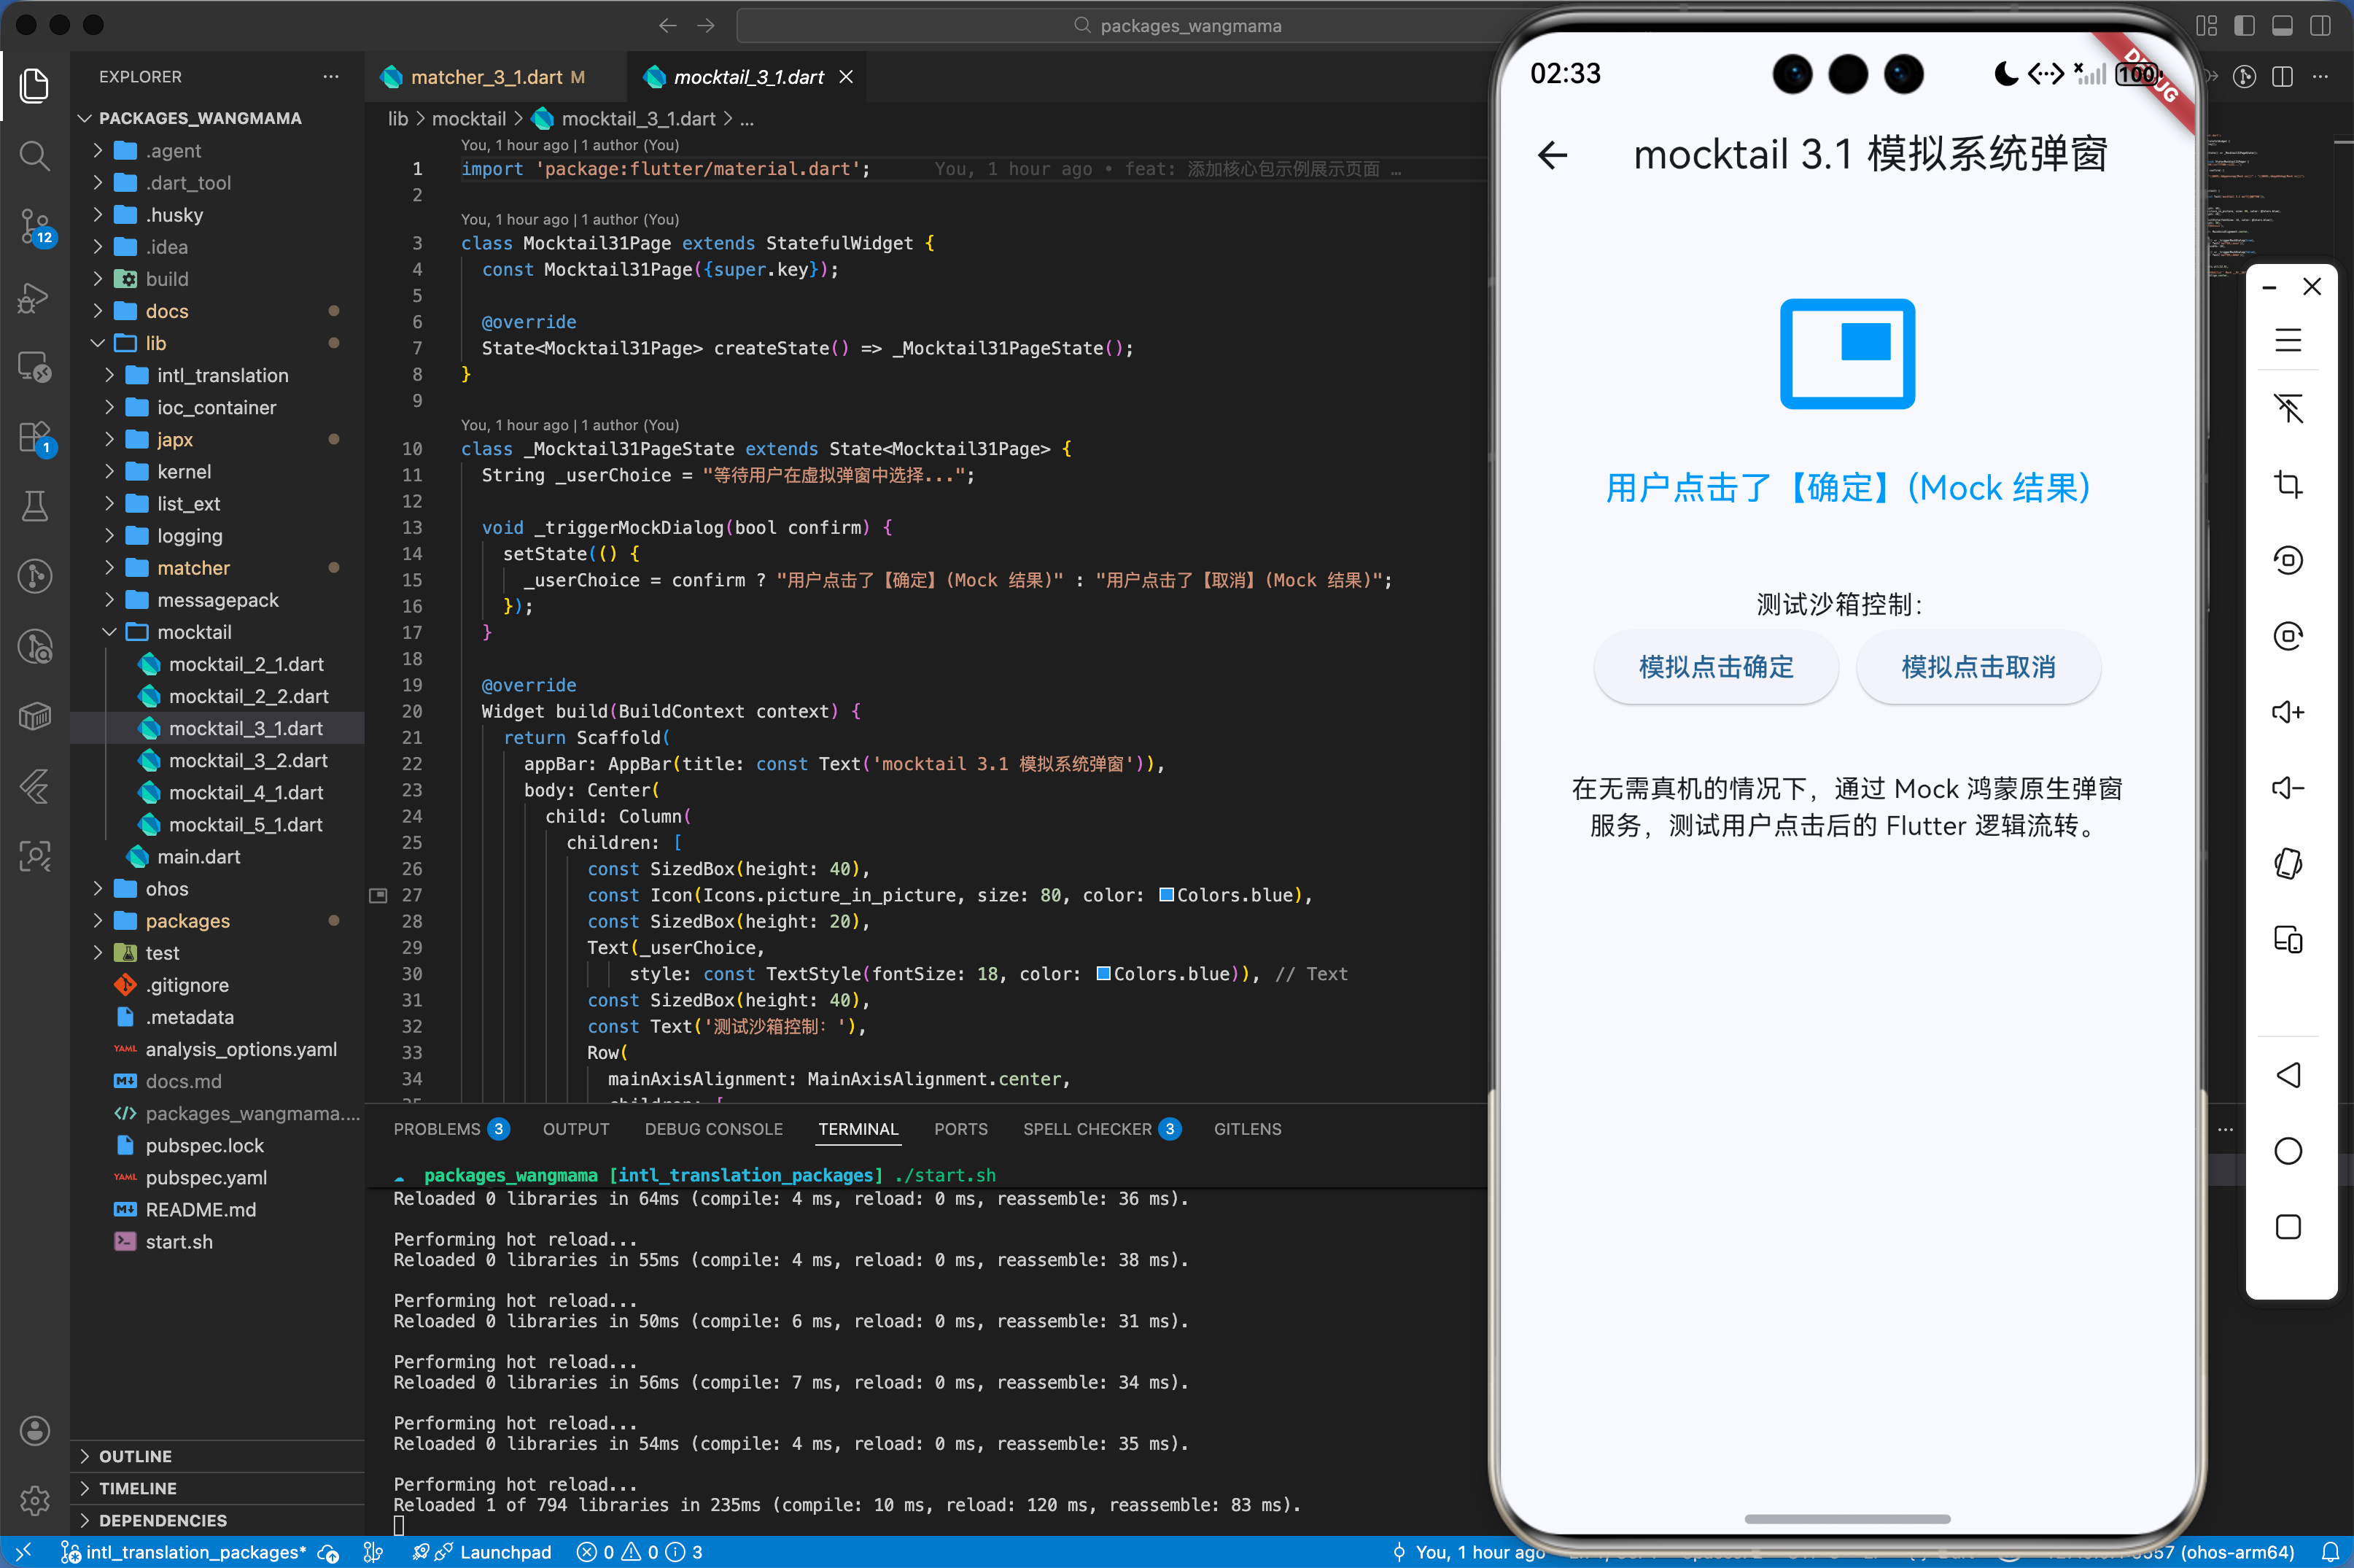
Task: Click the Colors.blue swatch on line 27
Action: [1166, 895]
